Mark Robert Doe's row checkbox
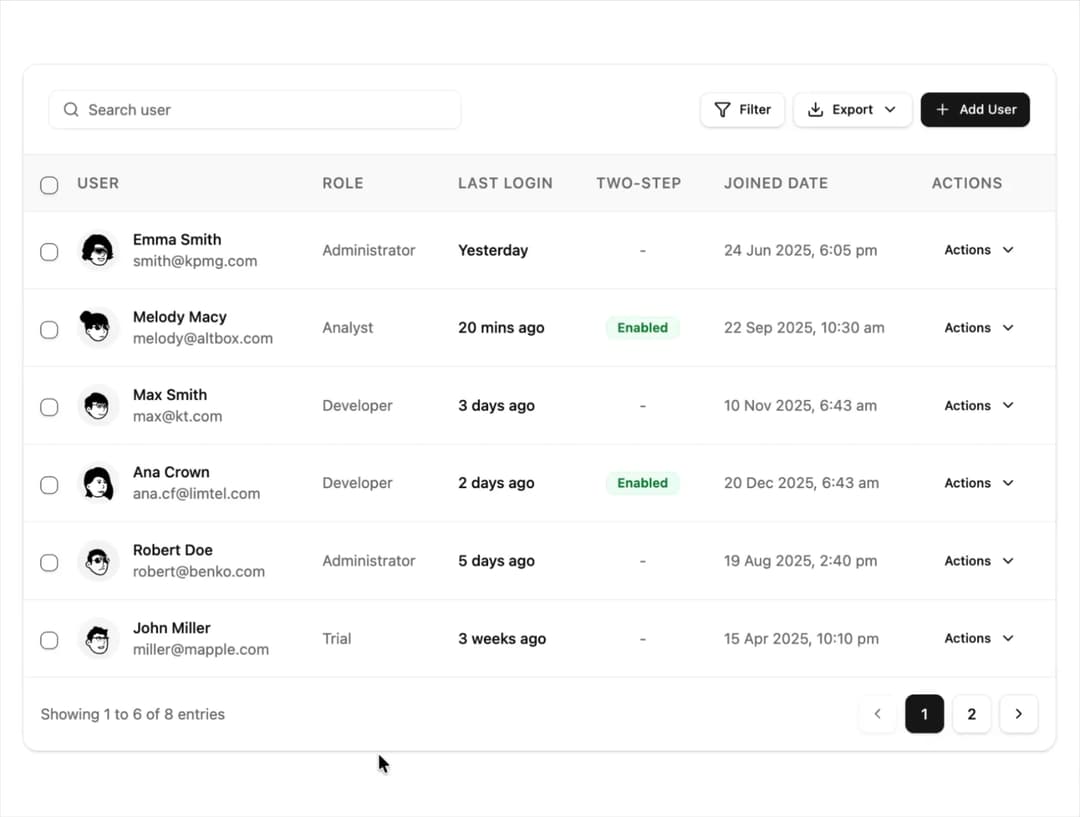 tap(49, 563)
